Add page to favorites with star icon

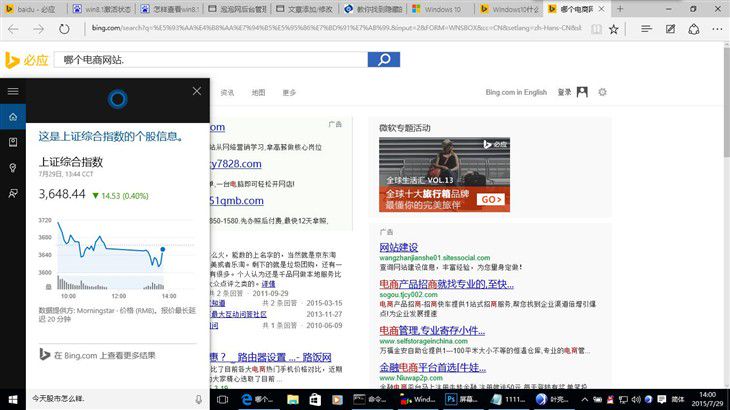point(614,29)
